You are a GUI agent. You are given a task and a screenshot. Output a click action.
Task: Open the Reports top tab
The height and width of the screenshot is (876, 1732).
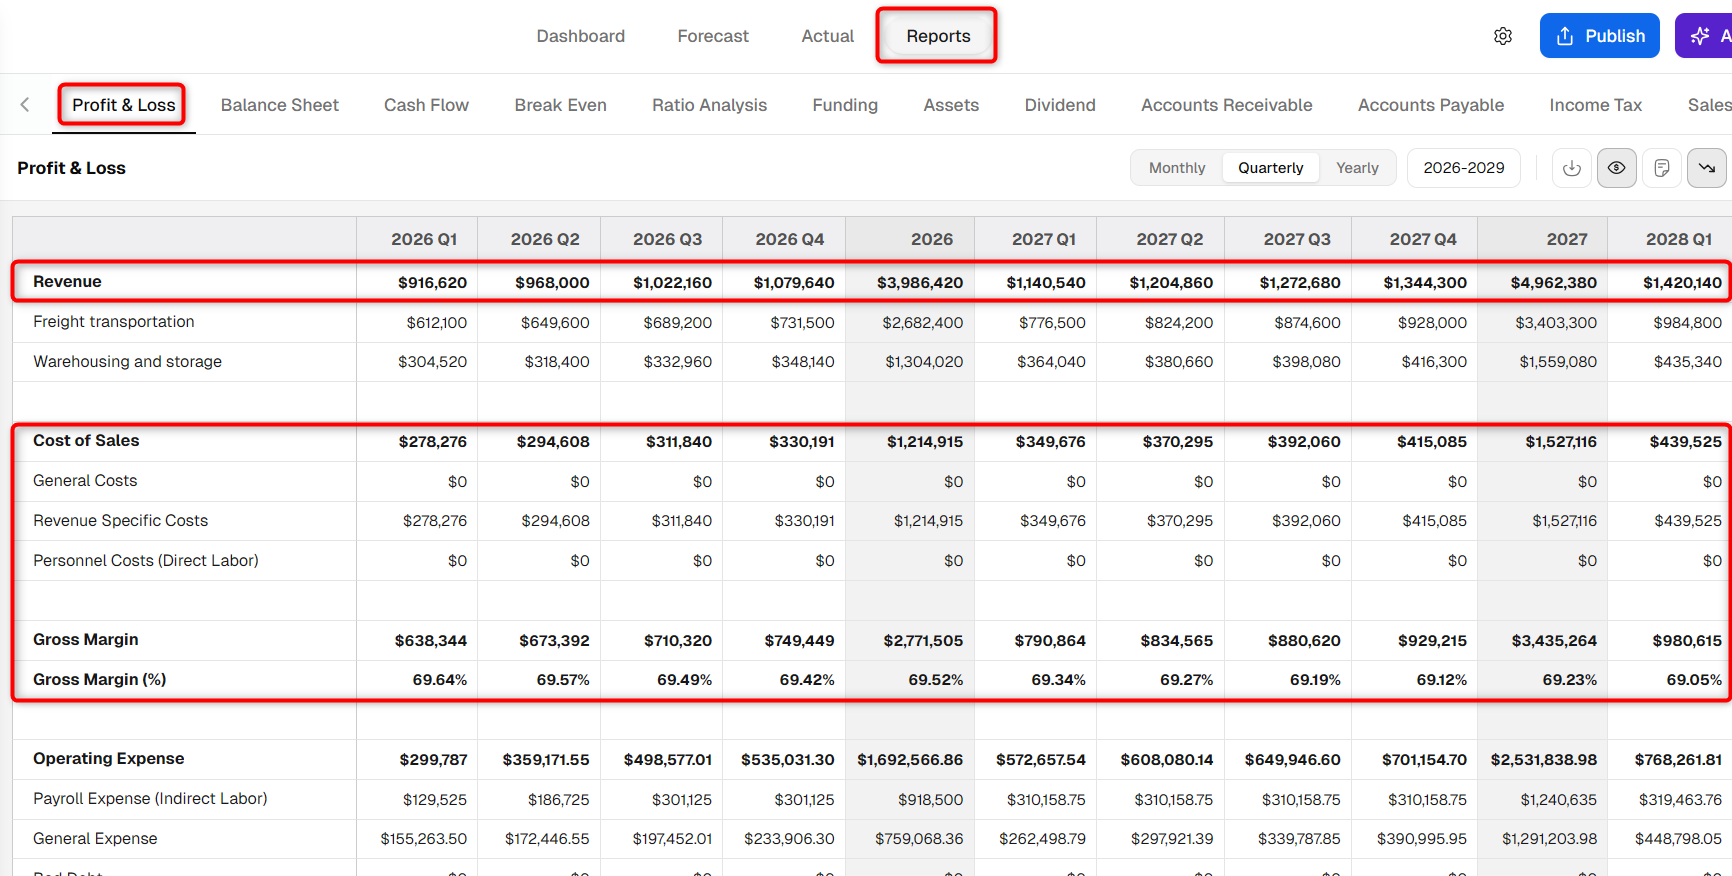tap(938, 36)
